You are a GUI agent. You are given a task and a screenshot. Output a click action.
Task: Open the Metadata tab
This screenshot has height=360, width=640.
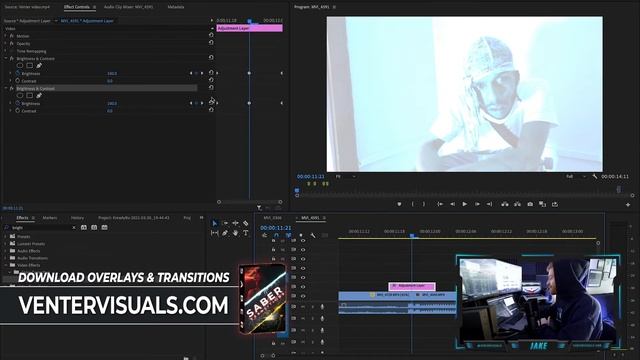pyautogui.click(x=176, y=7)
